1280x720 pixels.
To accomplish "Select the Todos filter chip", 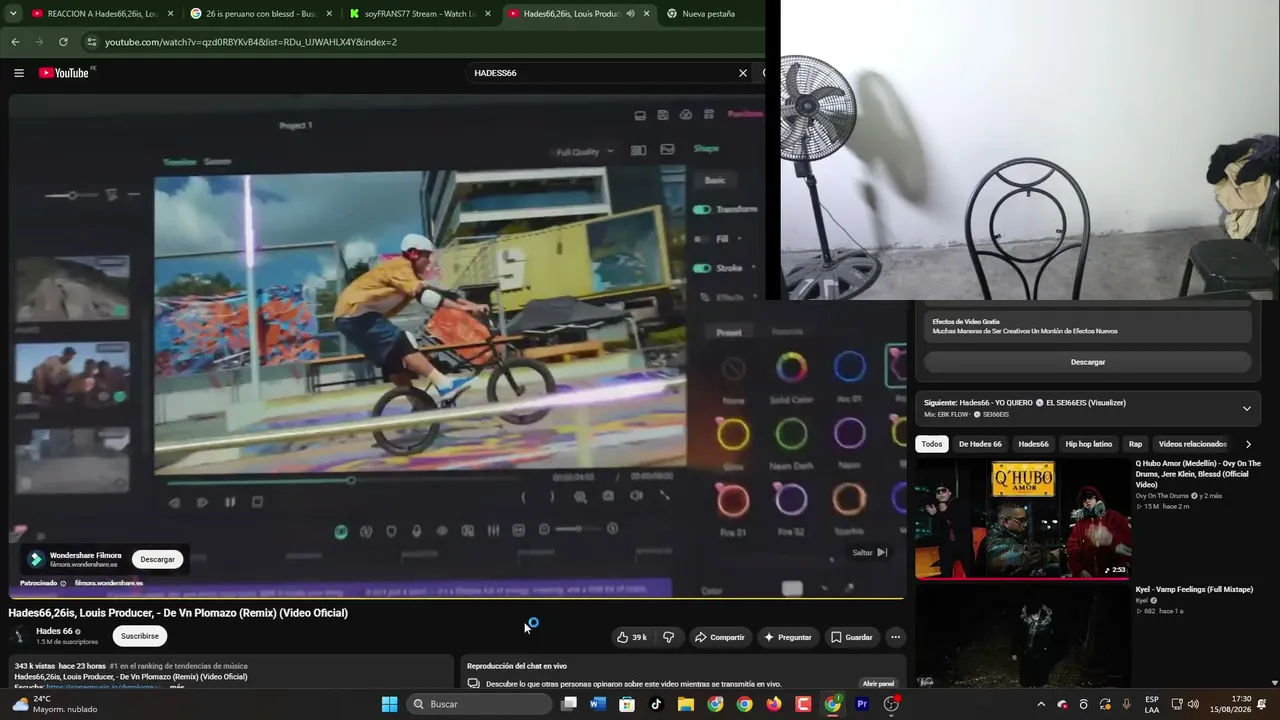I will click(932, 444).
